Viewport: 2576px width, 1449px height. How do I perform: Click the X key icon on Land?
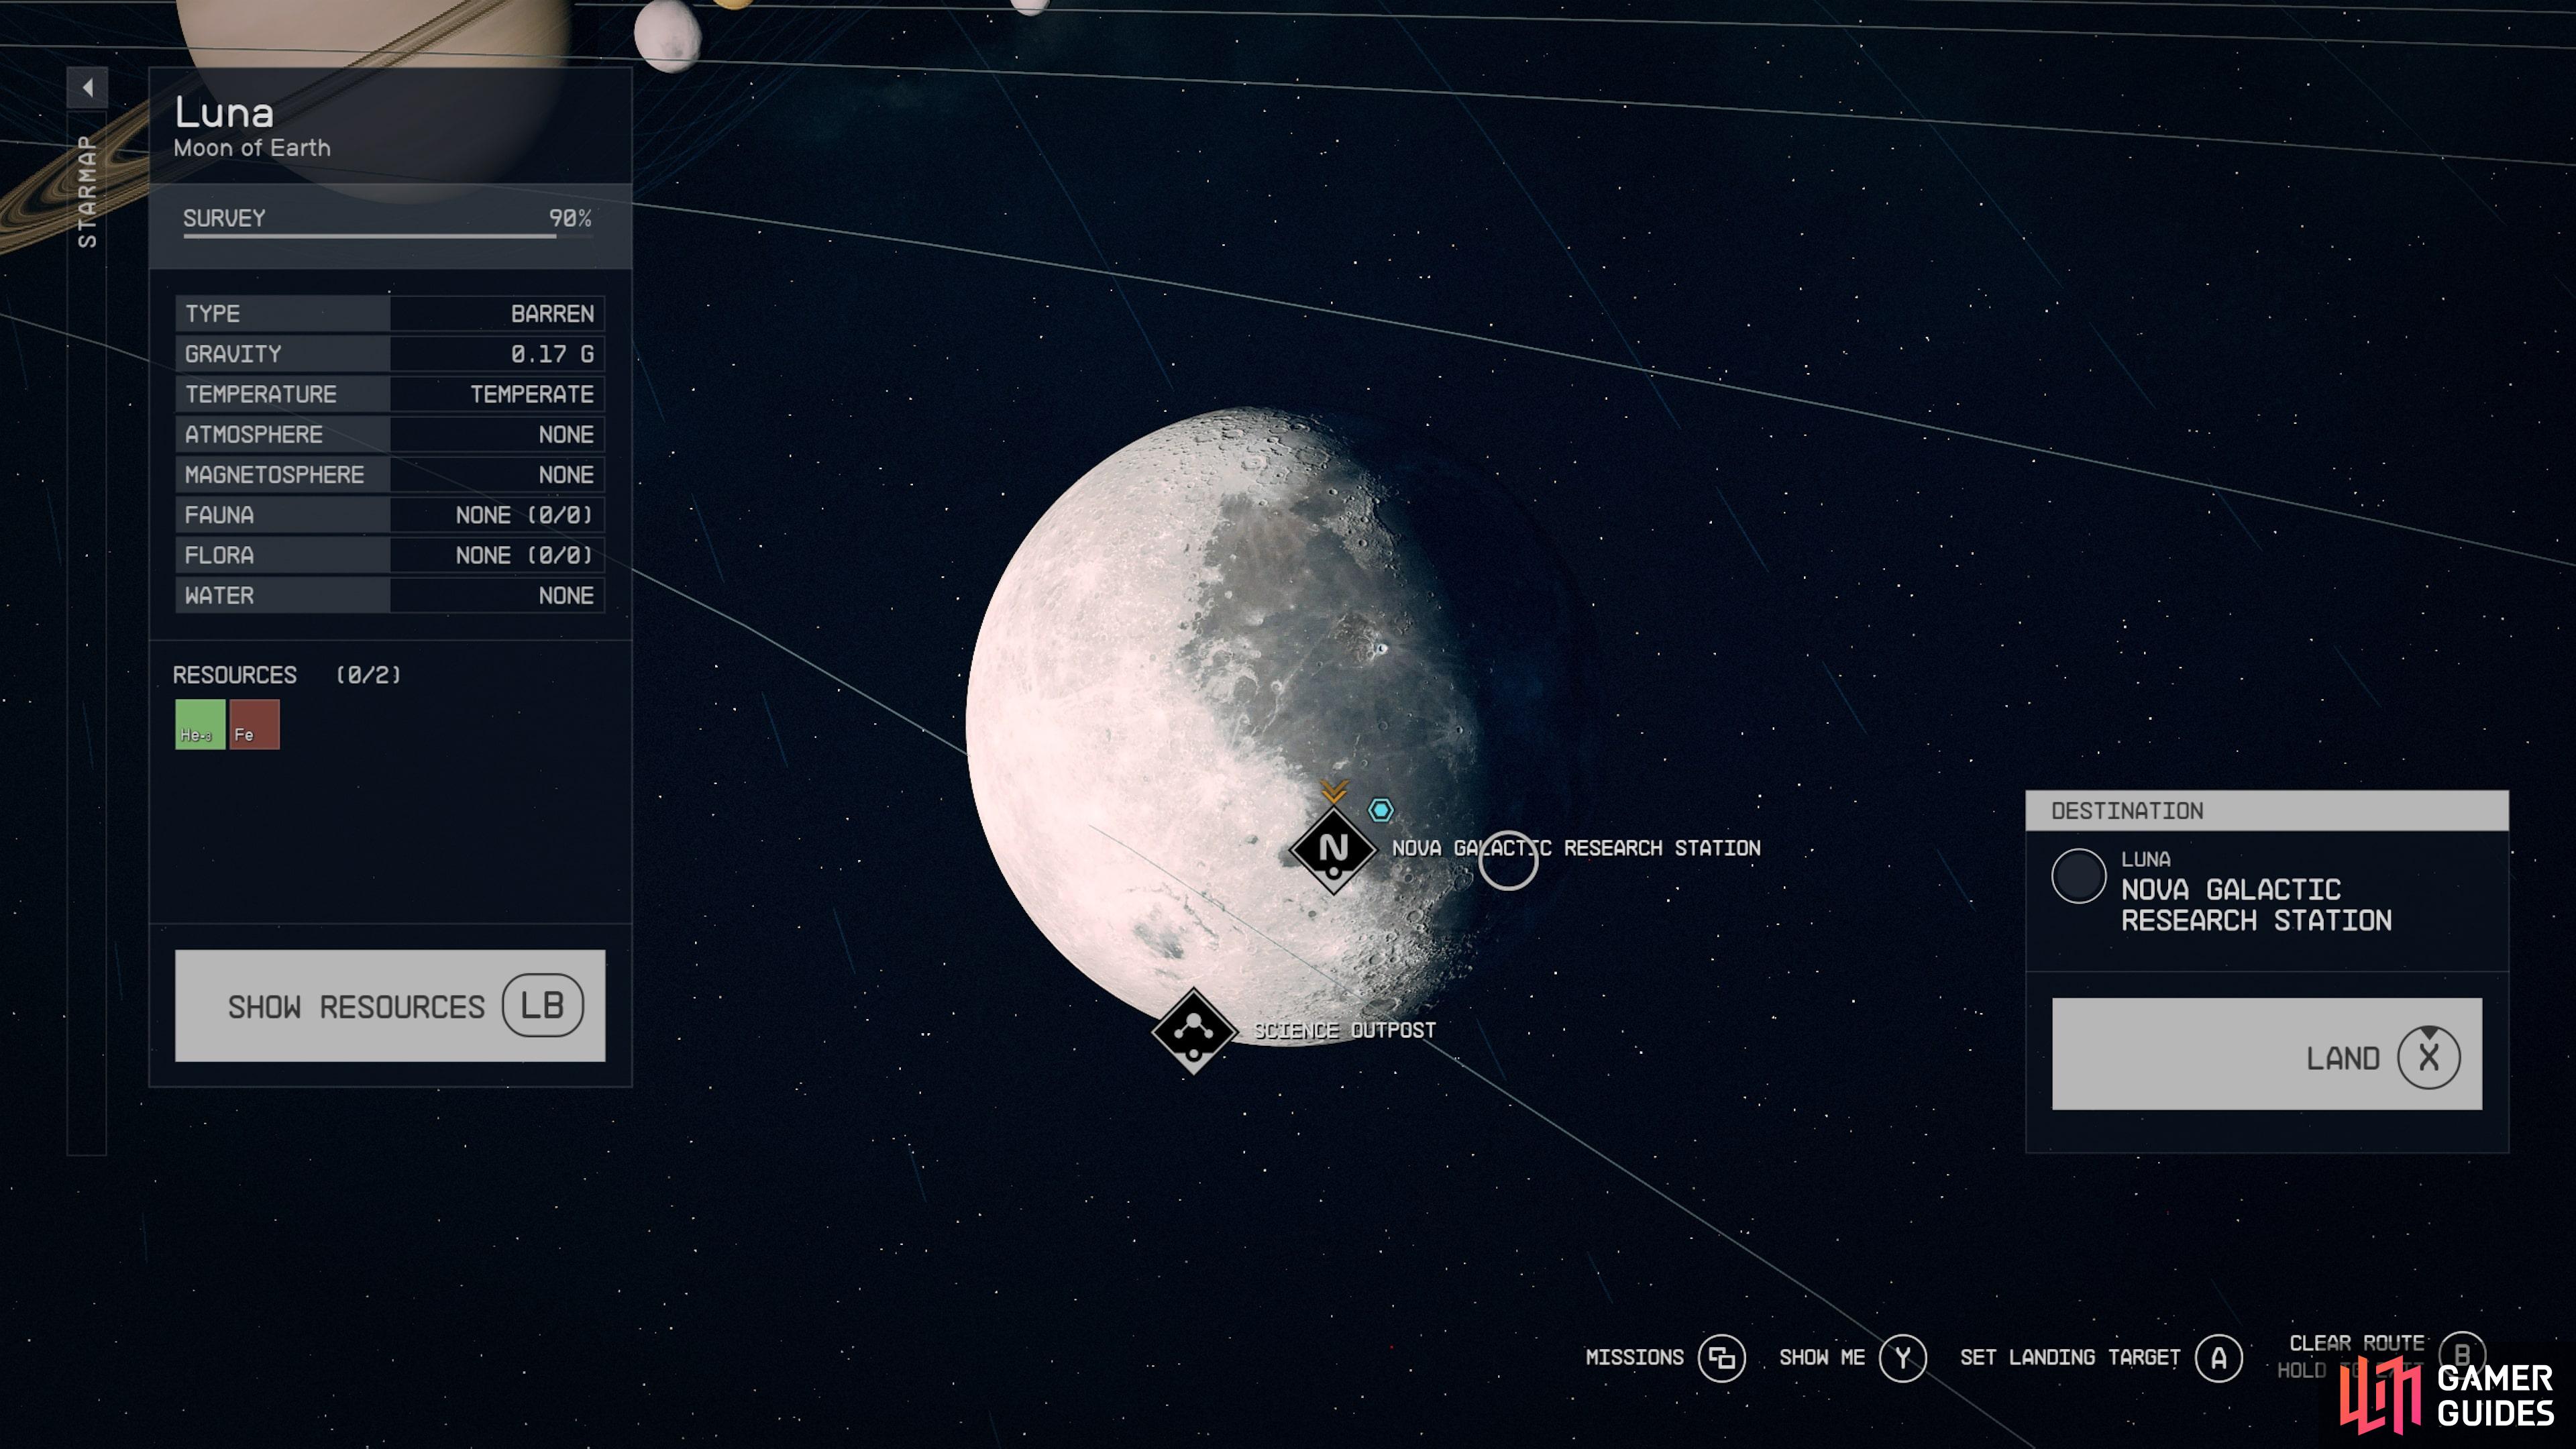(x=2429, y=1057)
